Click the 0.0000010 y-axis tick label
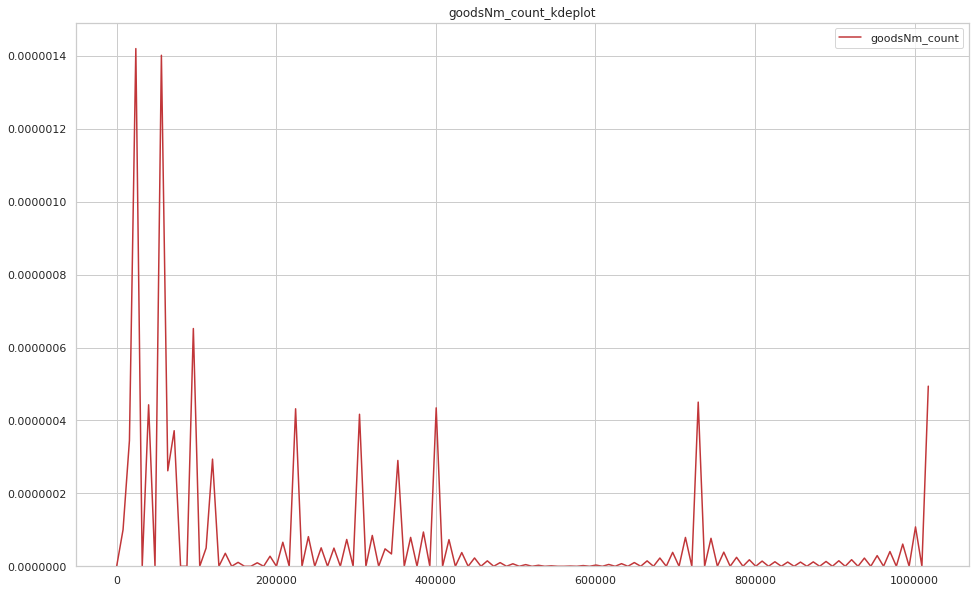This screenshot has height=593, width=976. click(38, 203)
